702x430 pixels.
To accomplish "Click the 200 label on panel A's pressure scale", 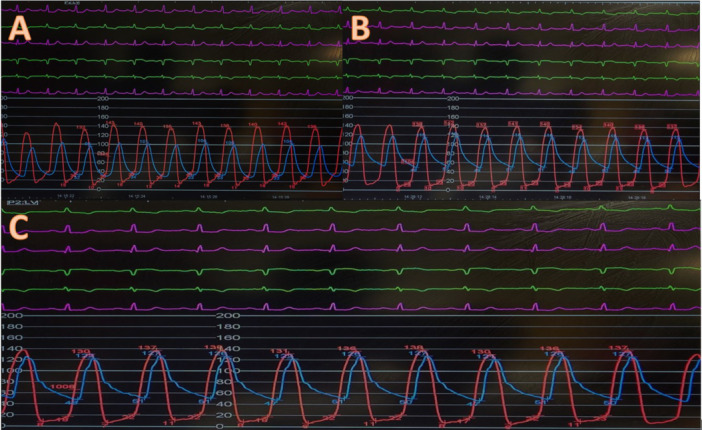I will click(103, 99).
